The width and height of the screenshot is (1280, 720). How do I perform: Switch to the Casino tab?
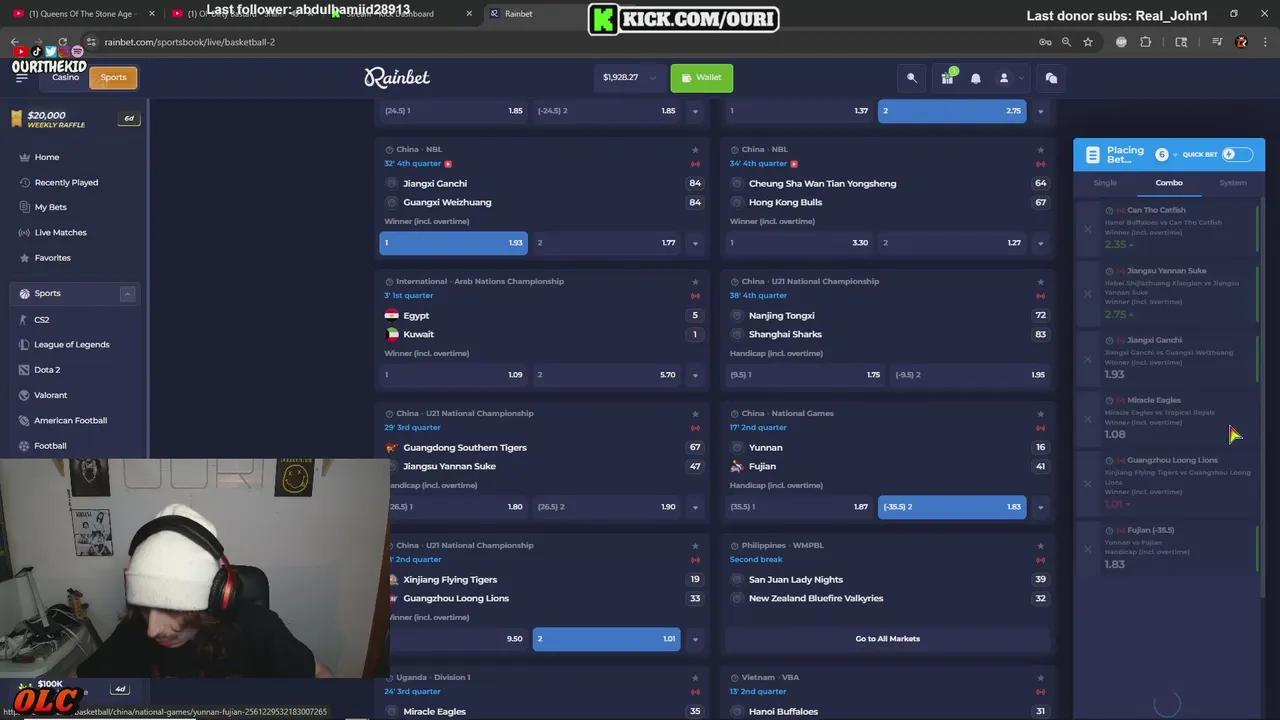pos(65,77)
